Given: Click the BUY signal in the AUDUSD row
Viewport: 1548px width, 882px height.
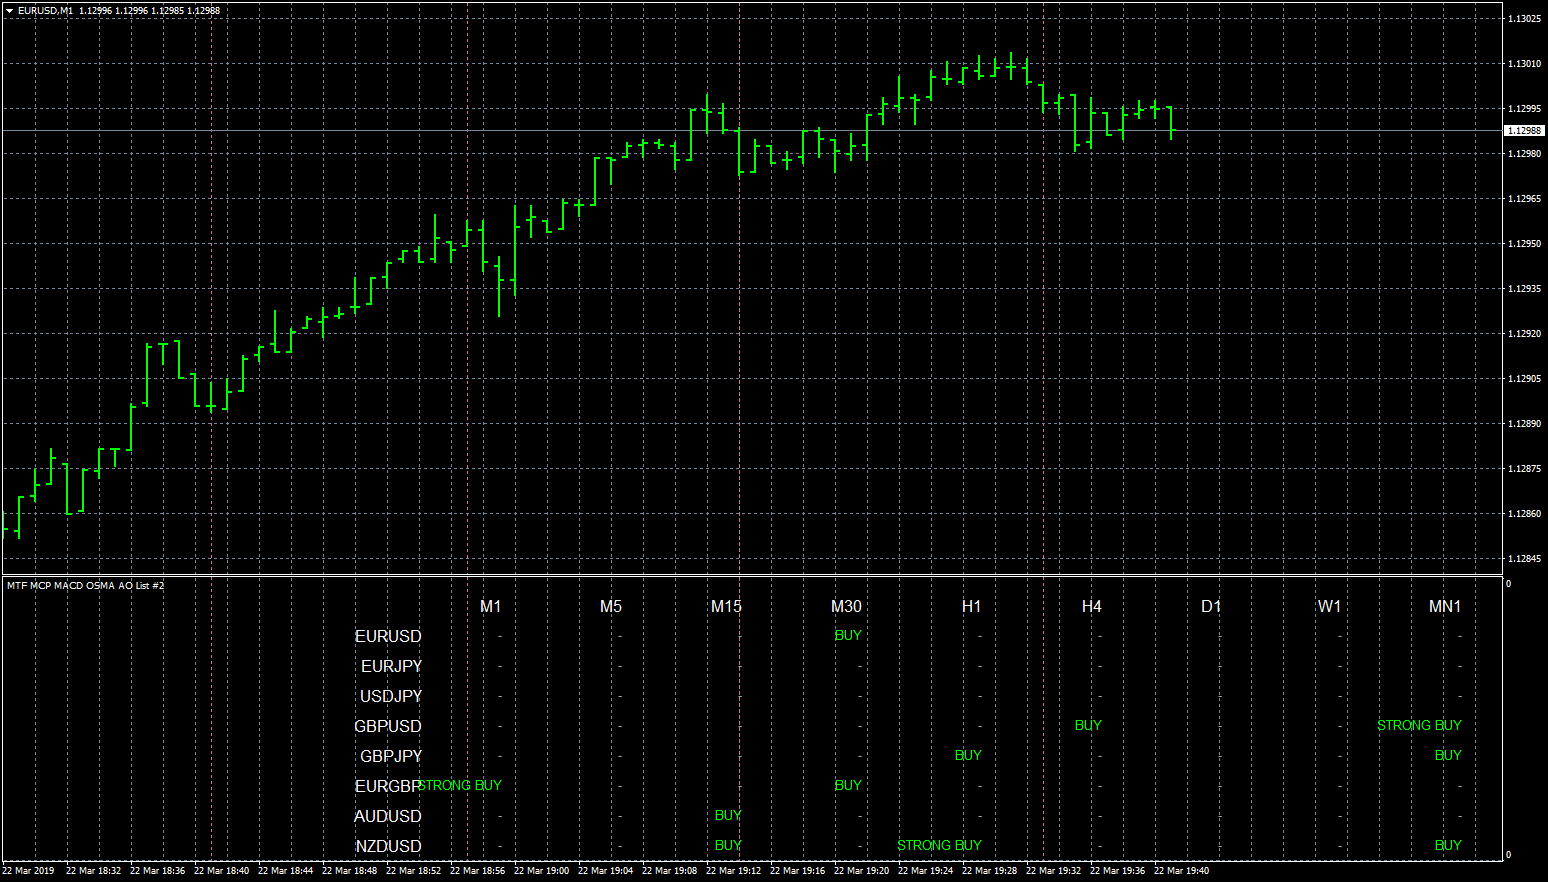Looking at the screenshot, I should (728, 815).
